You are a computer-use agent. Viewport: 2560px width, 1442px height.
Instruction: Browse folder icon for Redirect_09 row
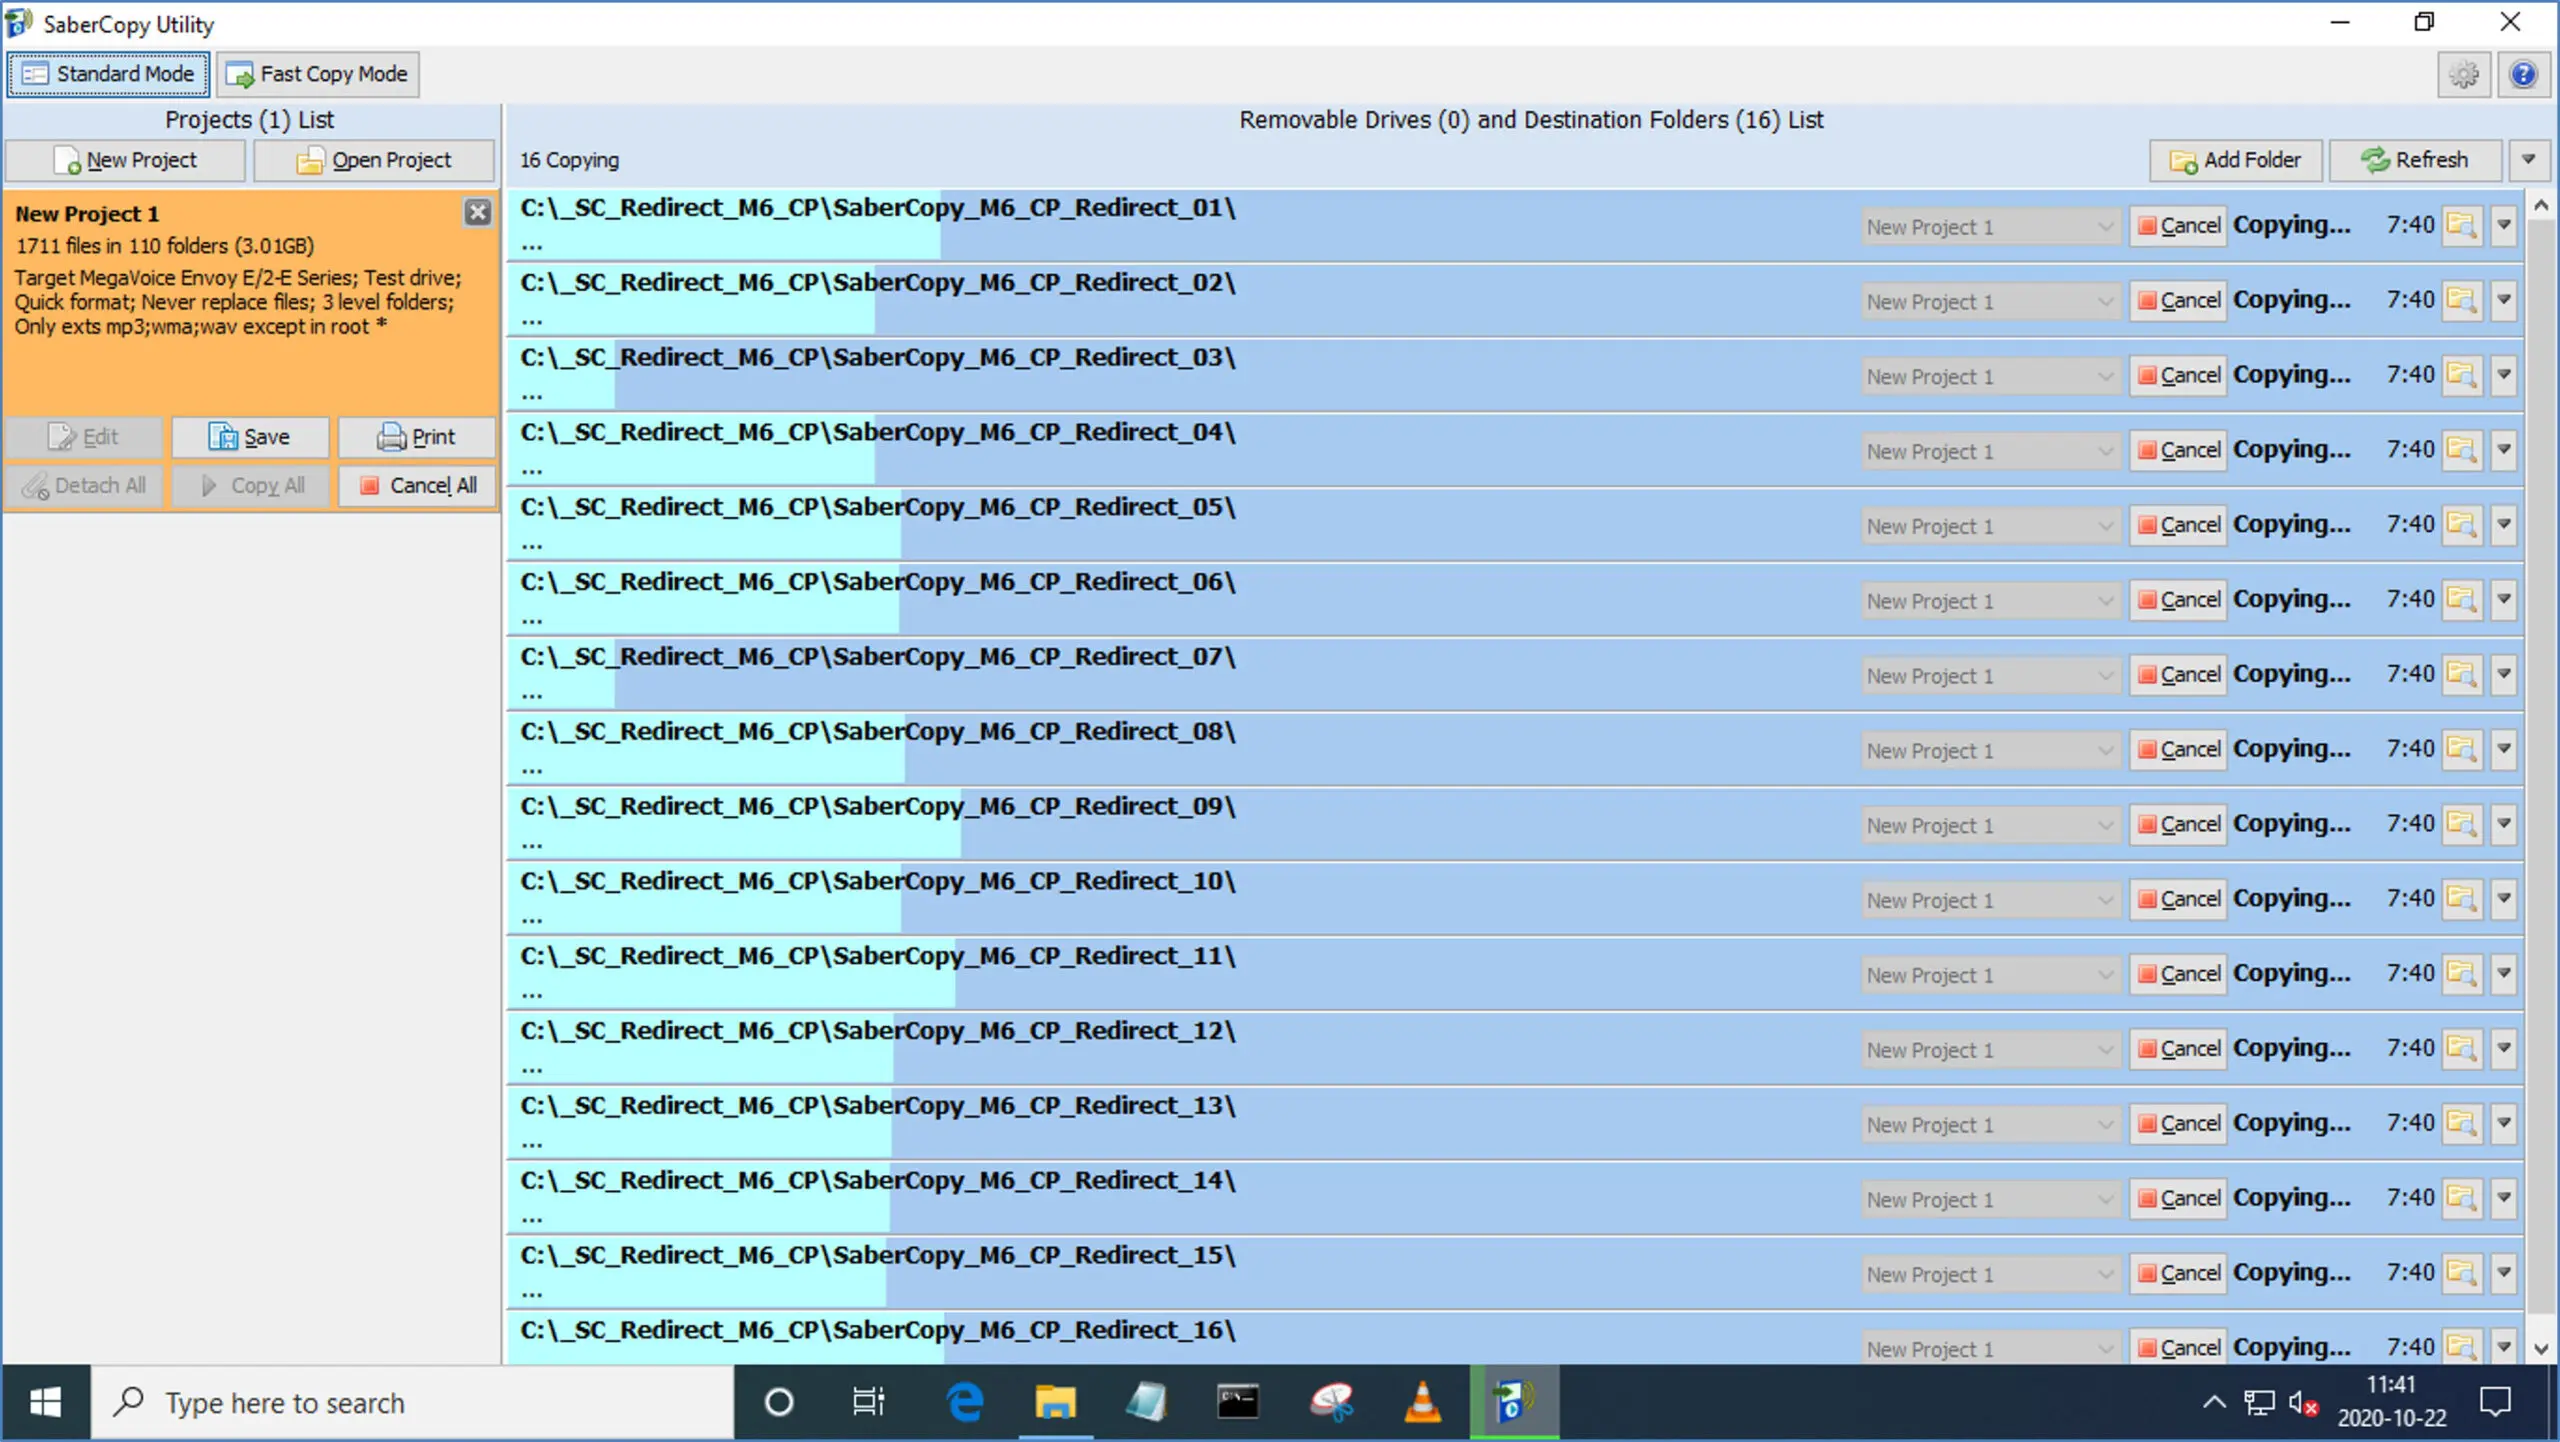[x=2463, y=824]
